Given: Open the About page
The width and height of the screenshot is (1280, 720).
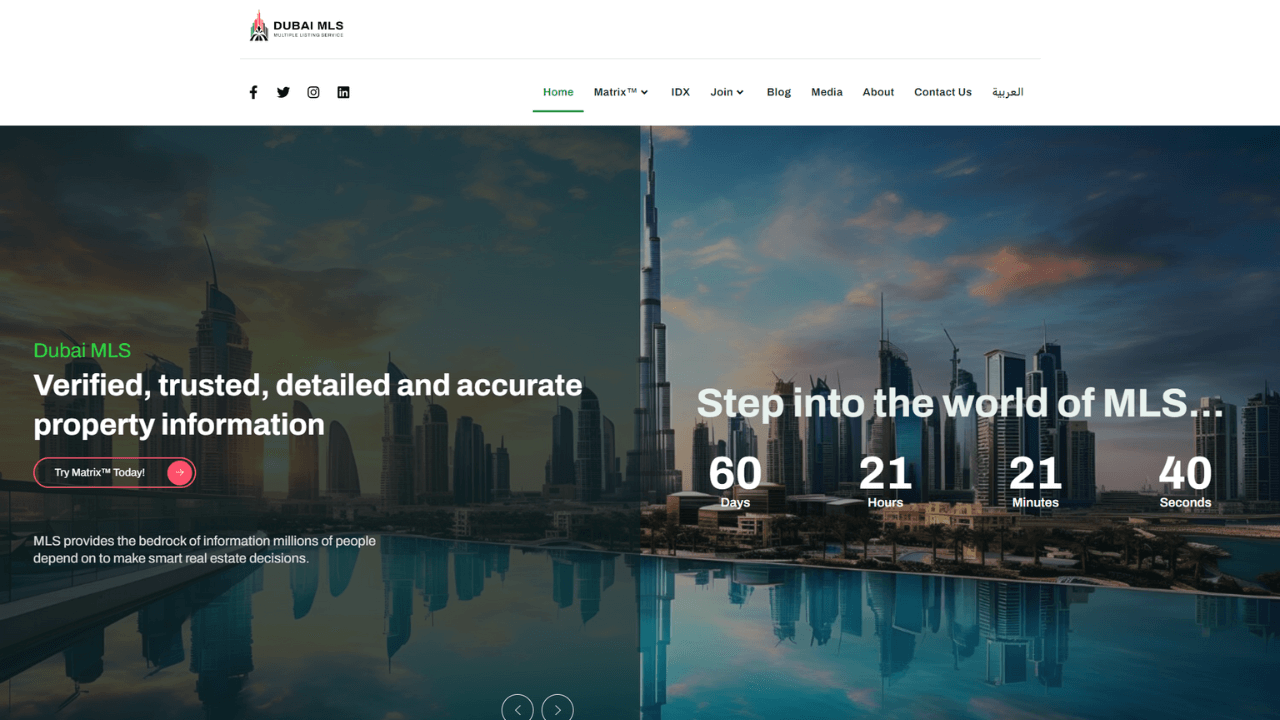Looking at the screenshot, I should tap(878, 92).
